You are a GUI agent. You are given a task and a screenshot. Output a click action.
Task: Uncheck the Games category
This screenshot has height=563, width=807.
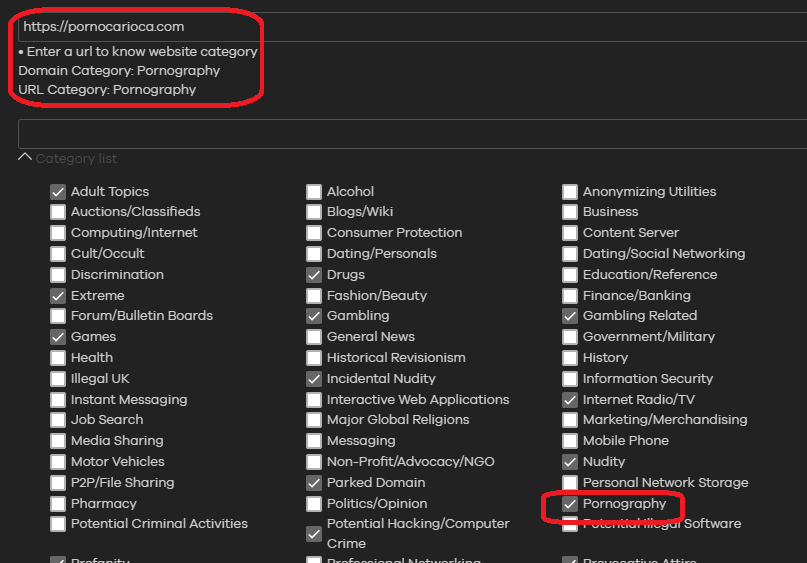[x=58, y=337]
